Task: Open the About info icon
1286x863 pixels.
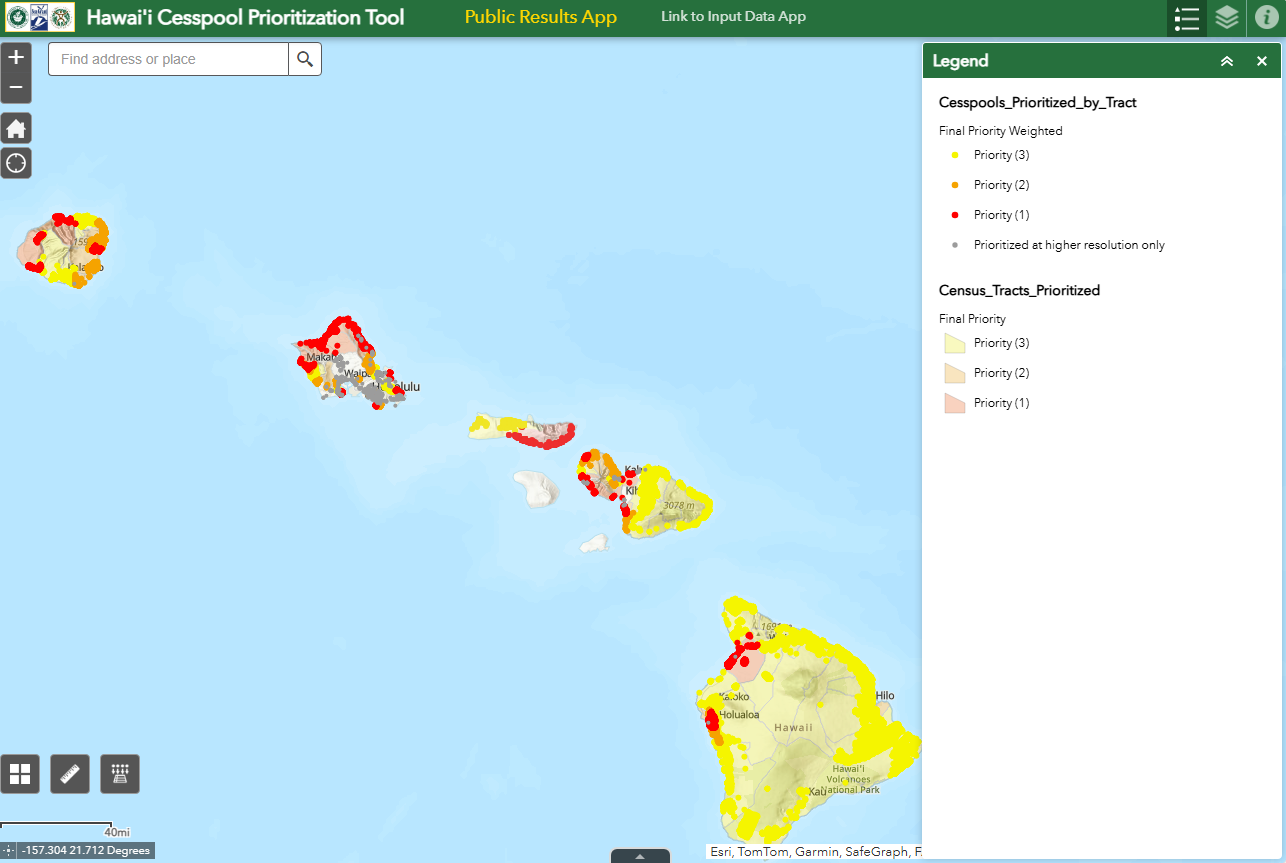Action: 1265,18
